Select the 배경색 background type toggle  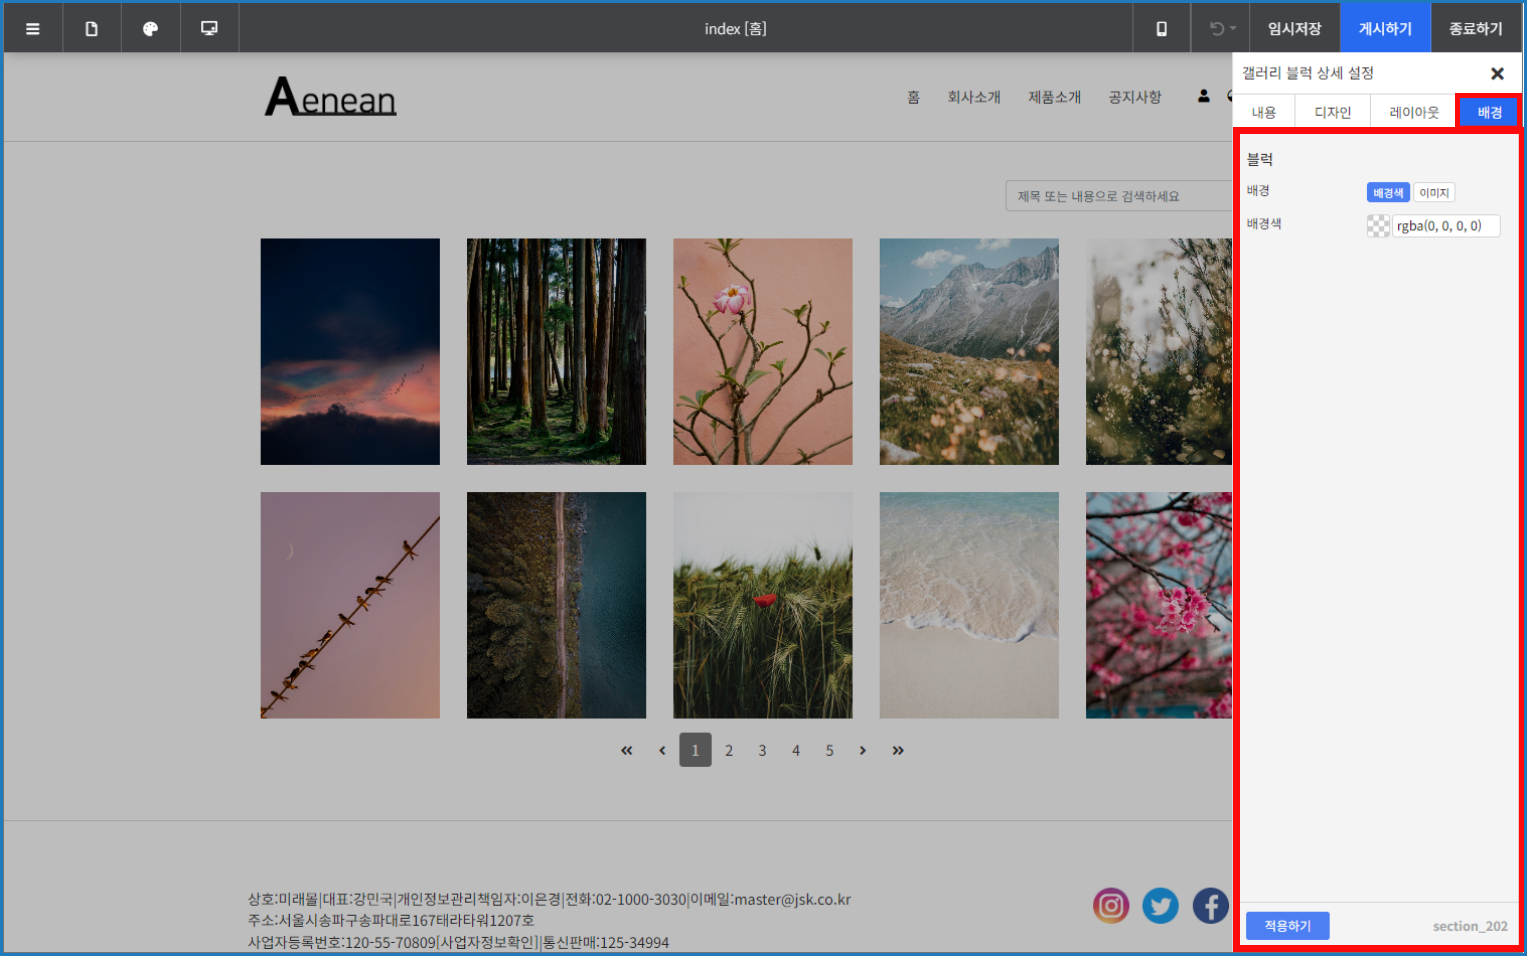point(1388,193)
